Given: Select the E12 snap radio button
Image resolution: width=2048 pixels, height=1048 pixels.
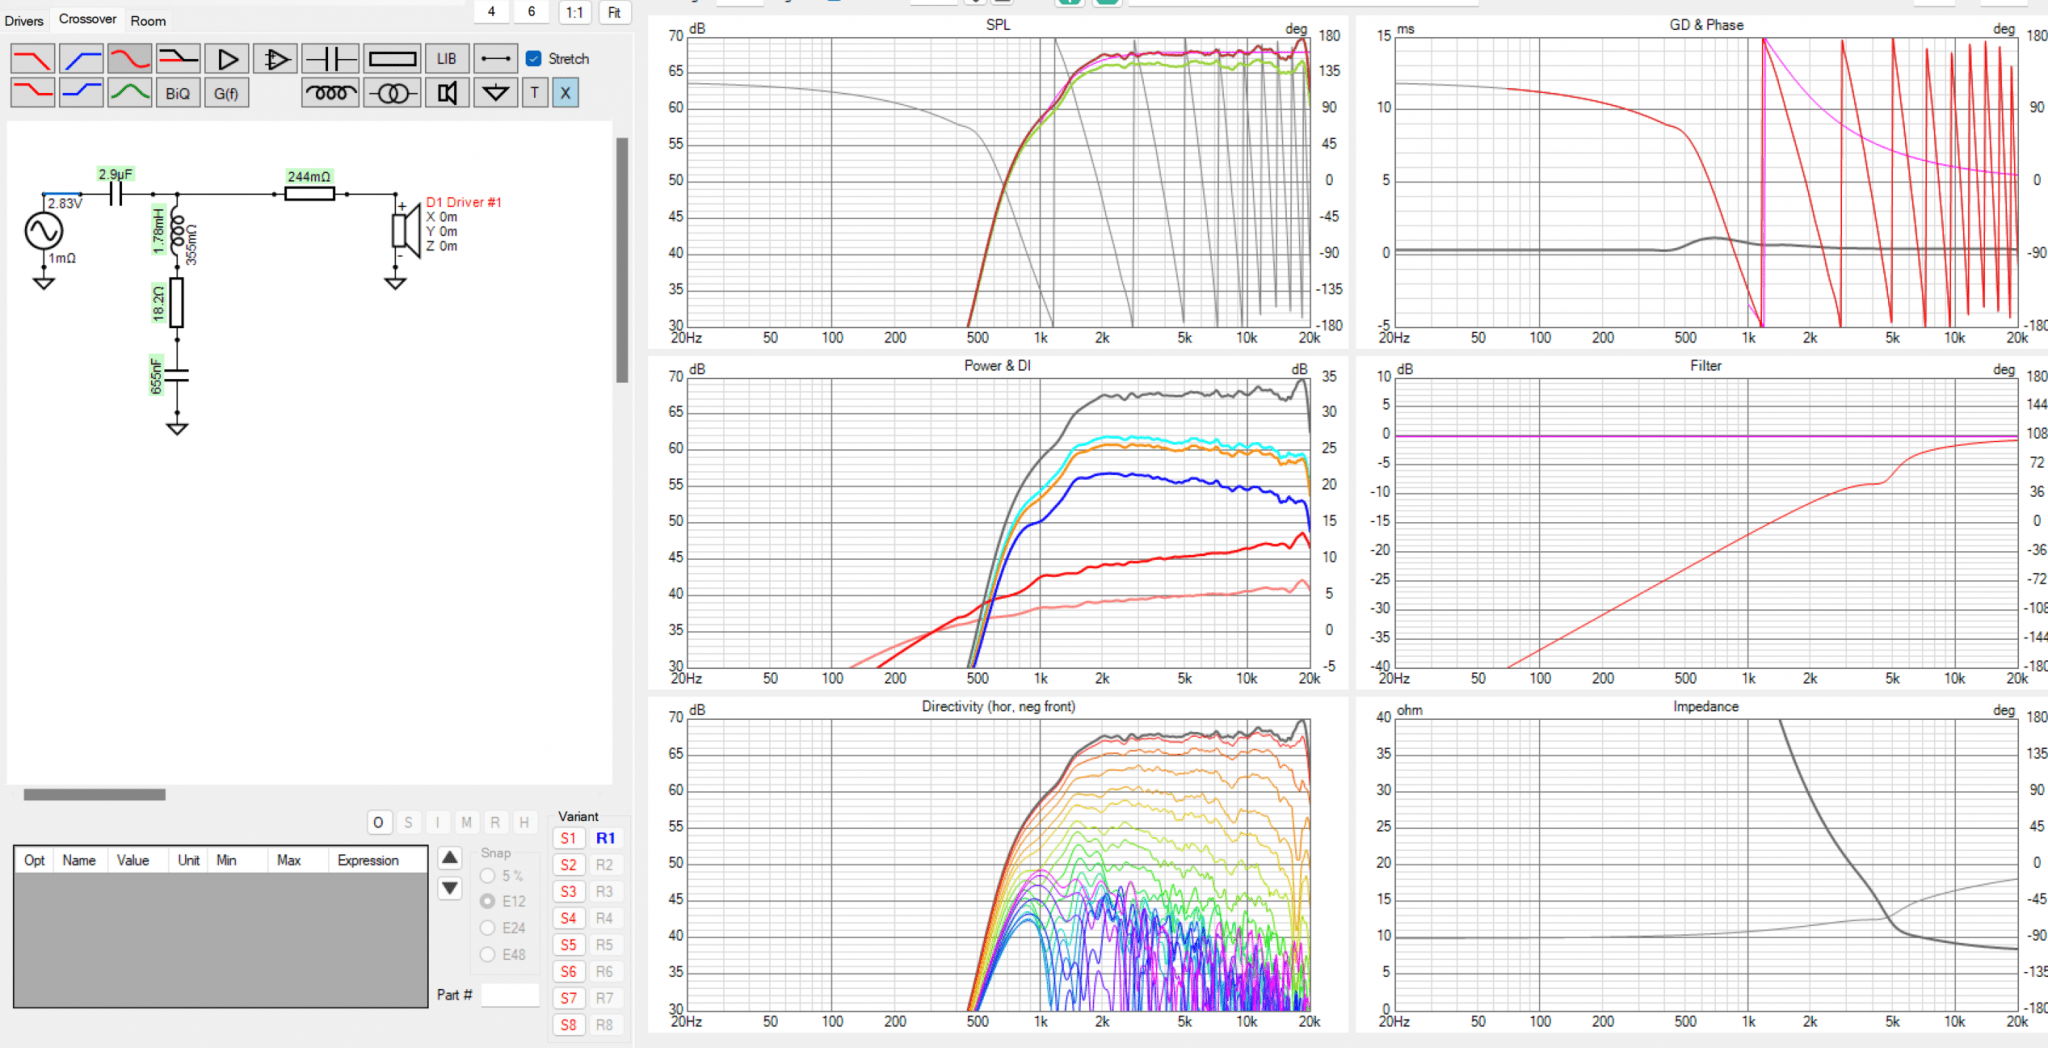Looking at the screenshot, I should [x=488, y=901].
